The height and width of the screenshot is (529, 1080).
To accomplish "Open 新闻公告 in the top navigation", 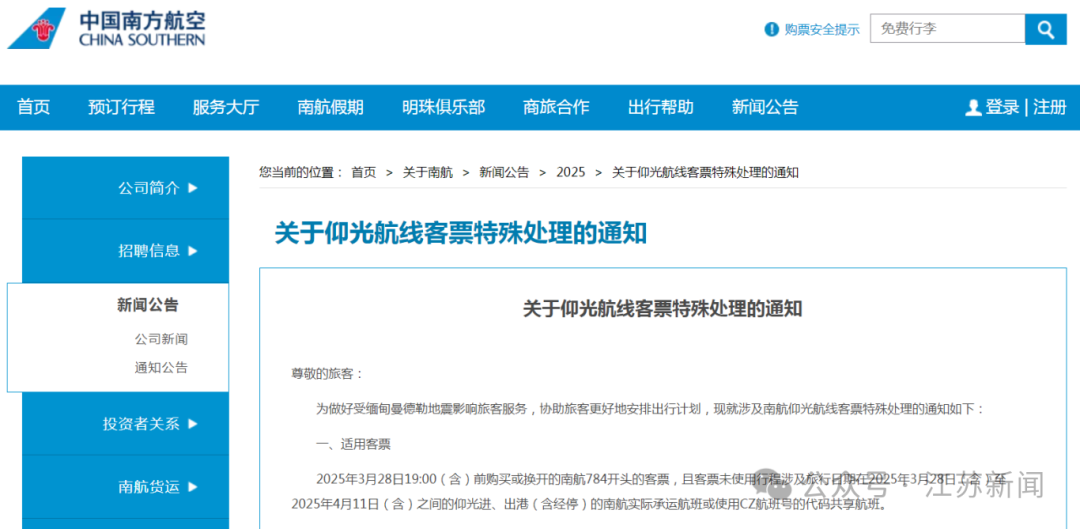I will [x=765, y=107].
